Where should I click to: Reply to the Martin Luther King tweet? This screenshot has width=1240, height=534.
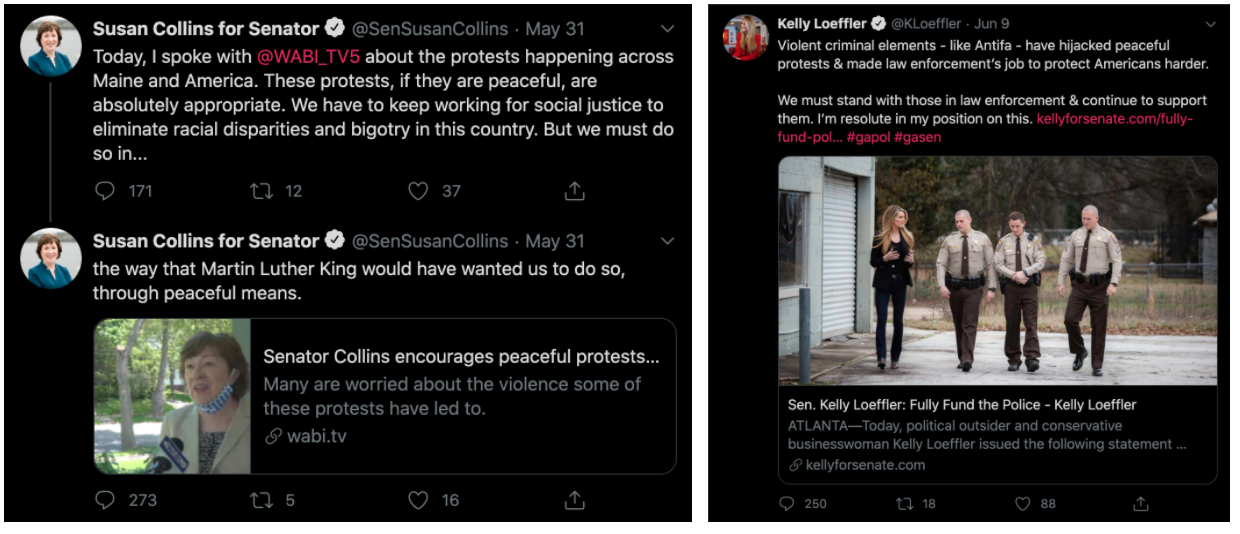coord(105,499)
